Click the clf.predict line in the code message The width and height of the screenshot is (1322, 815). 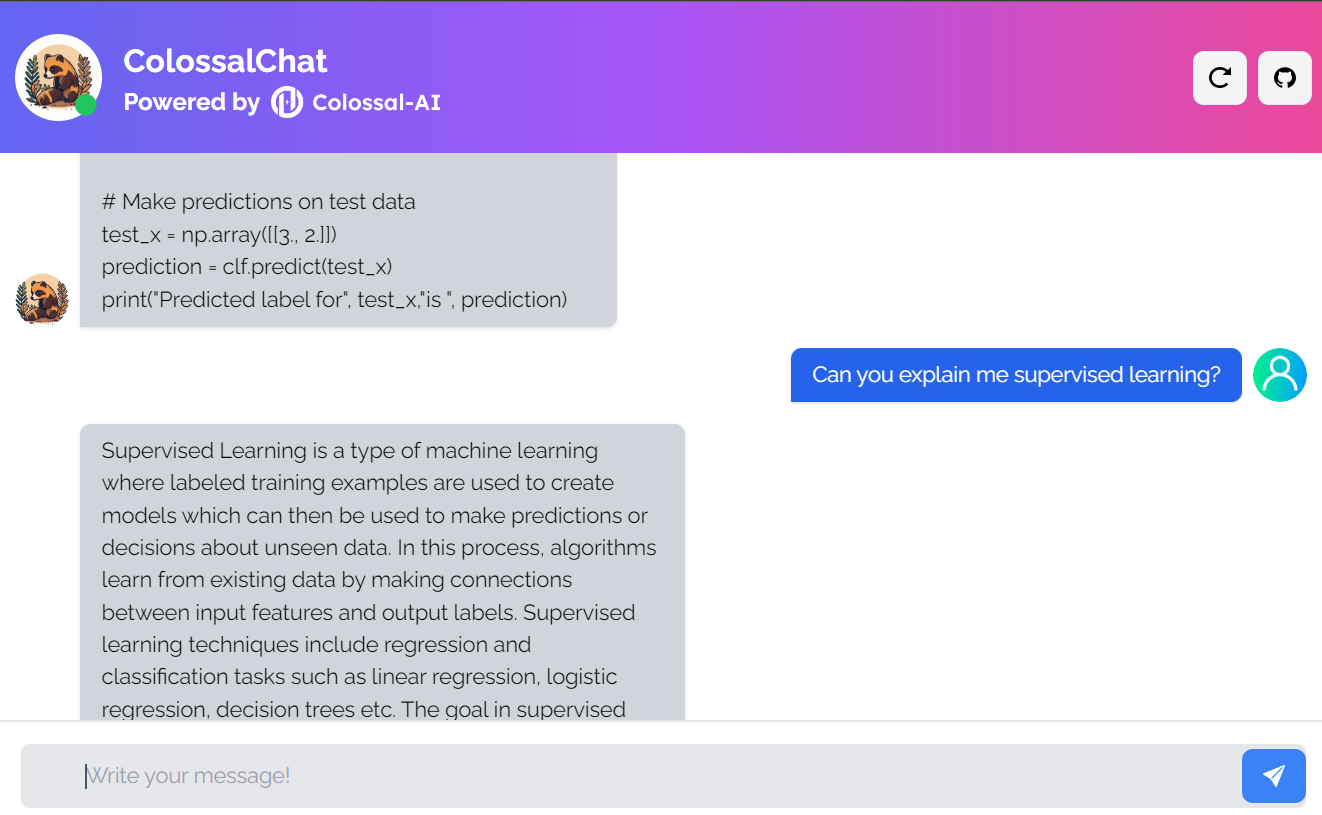point(244,266)
